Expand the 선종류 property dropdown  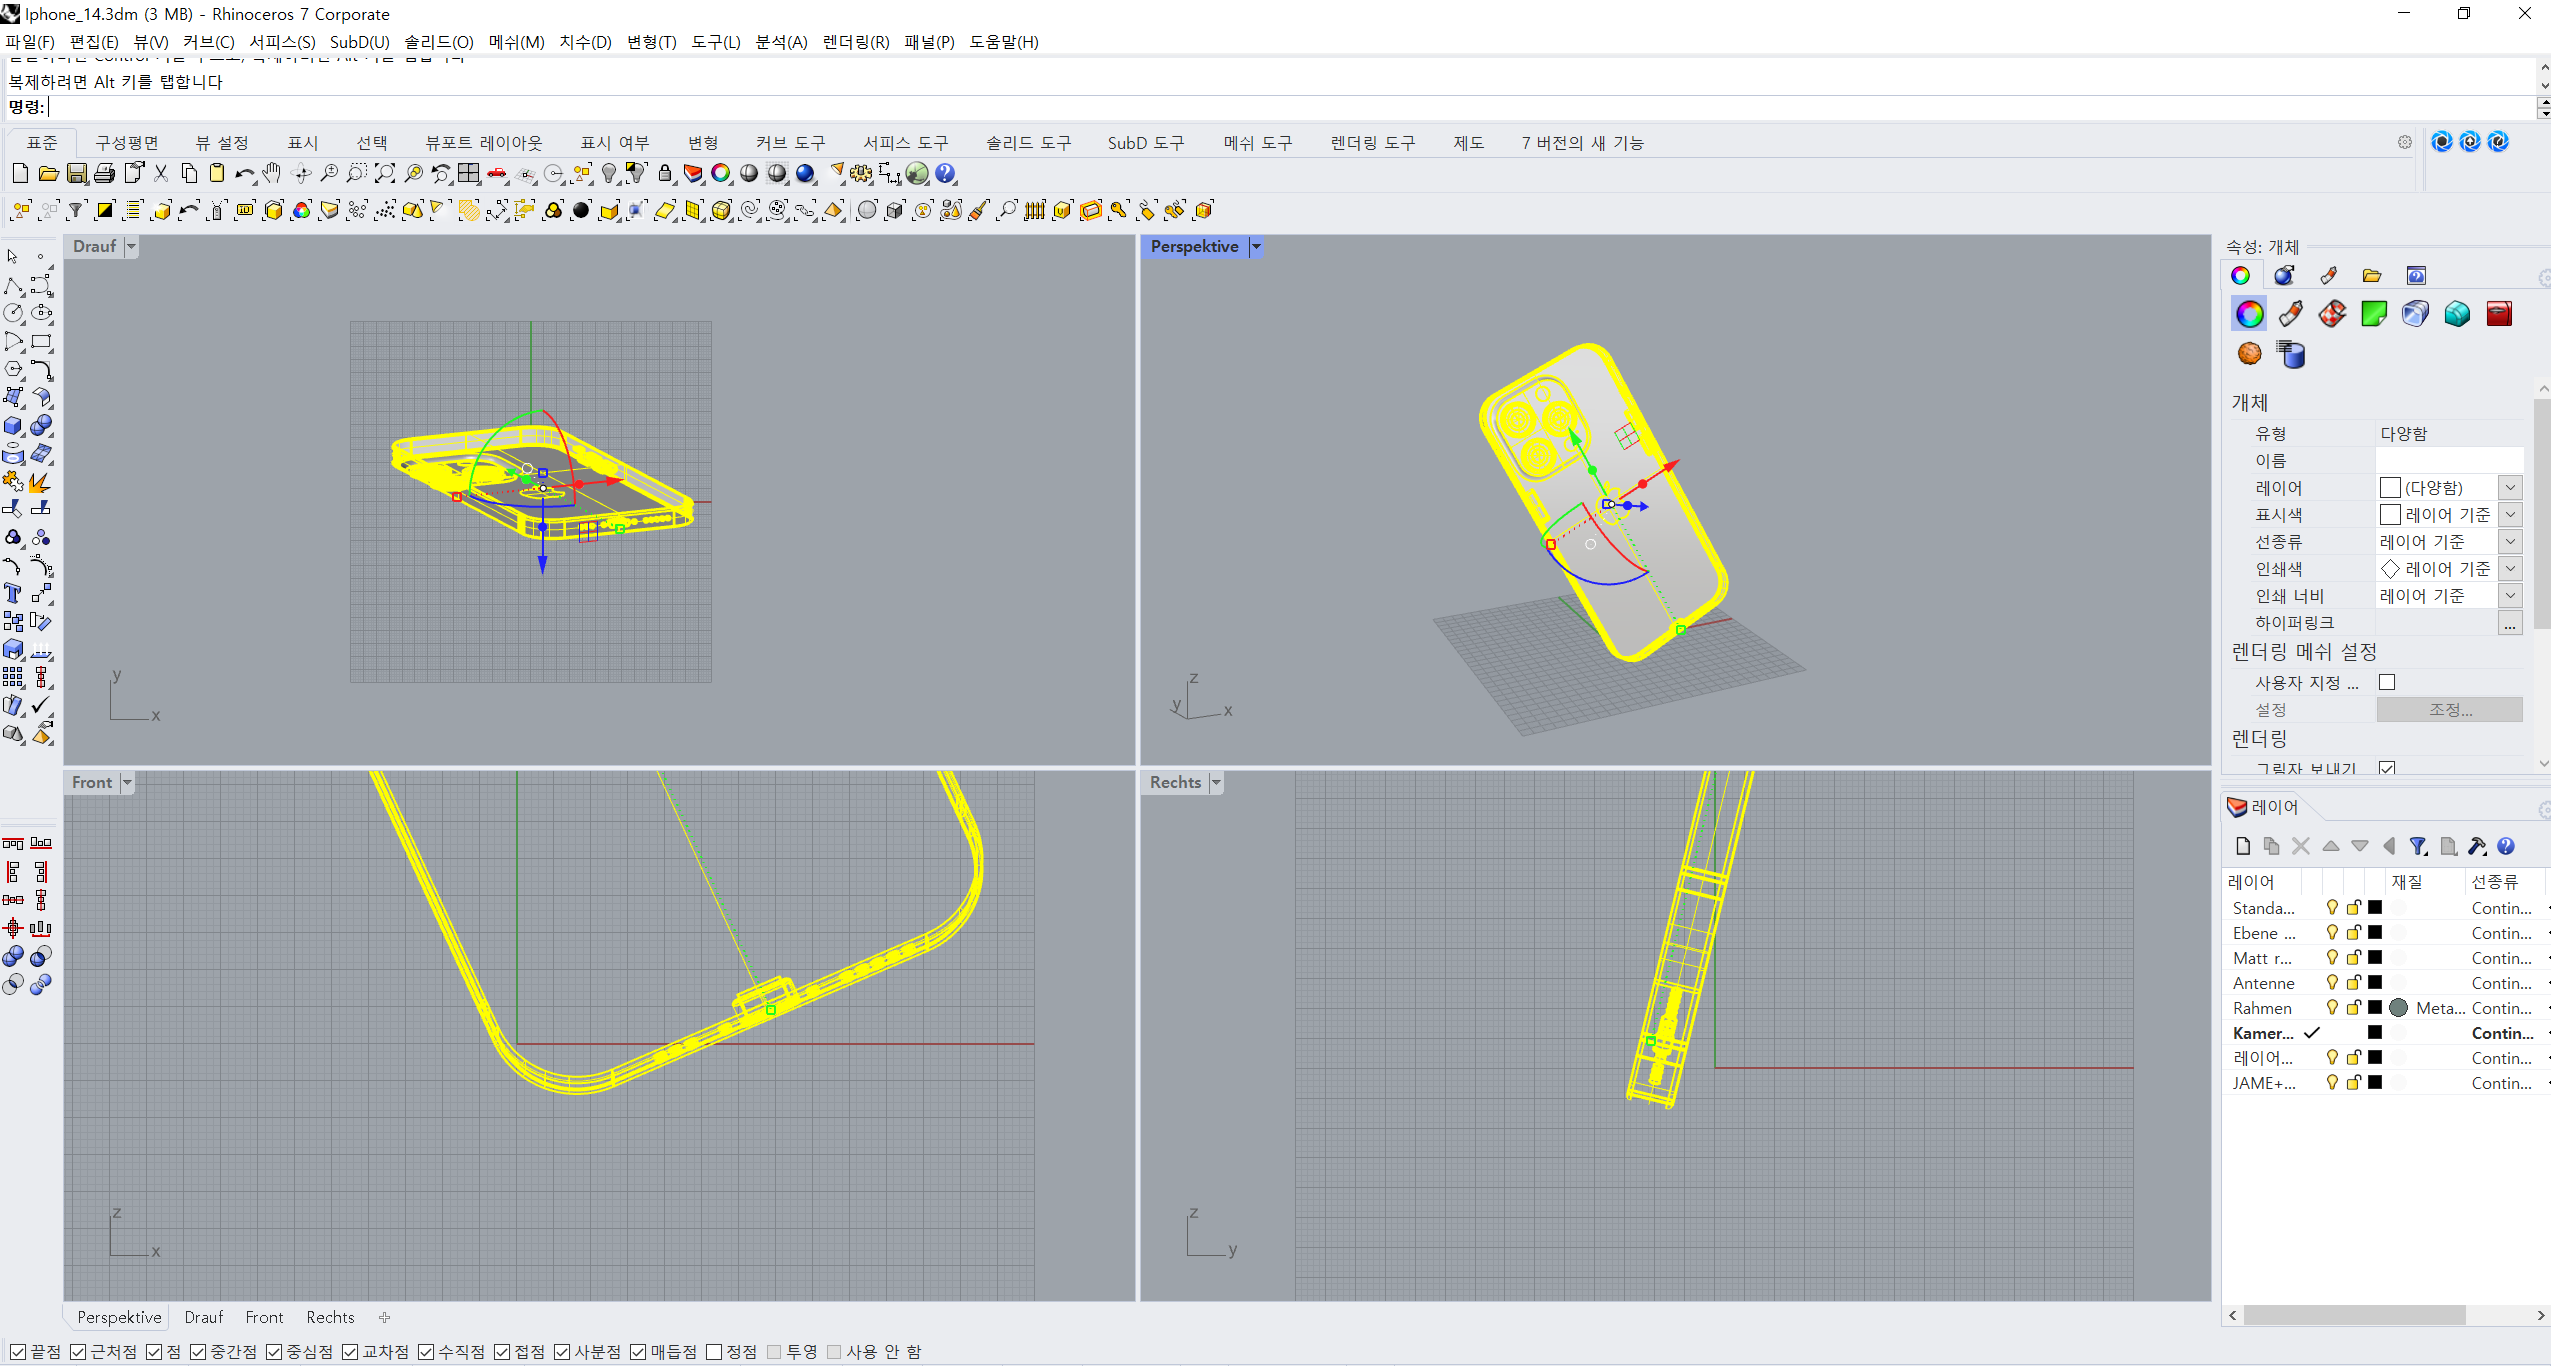click(2510, 542)
